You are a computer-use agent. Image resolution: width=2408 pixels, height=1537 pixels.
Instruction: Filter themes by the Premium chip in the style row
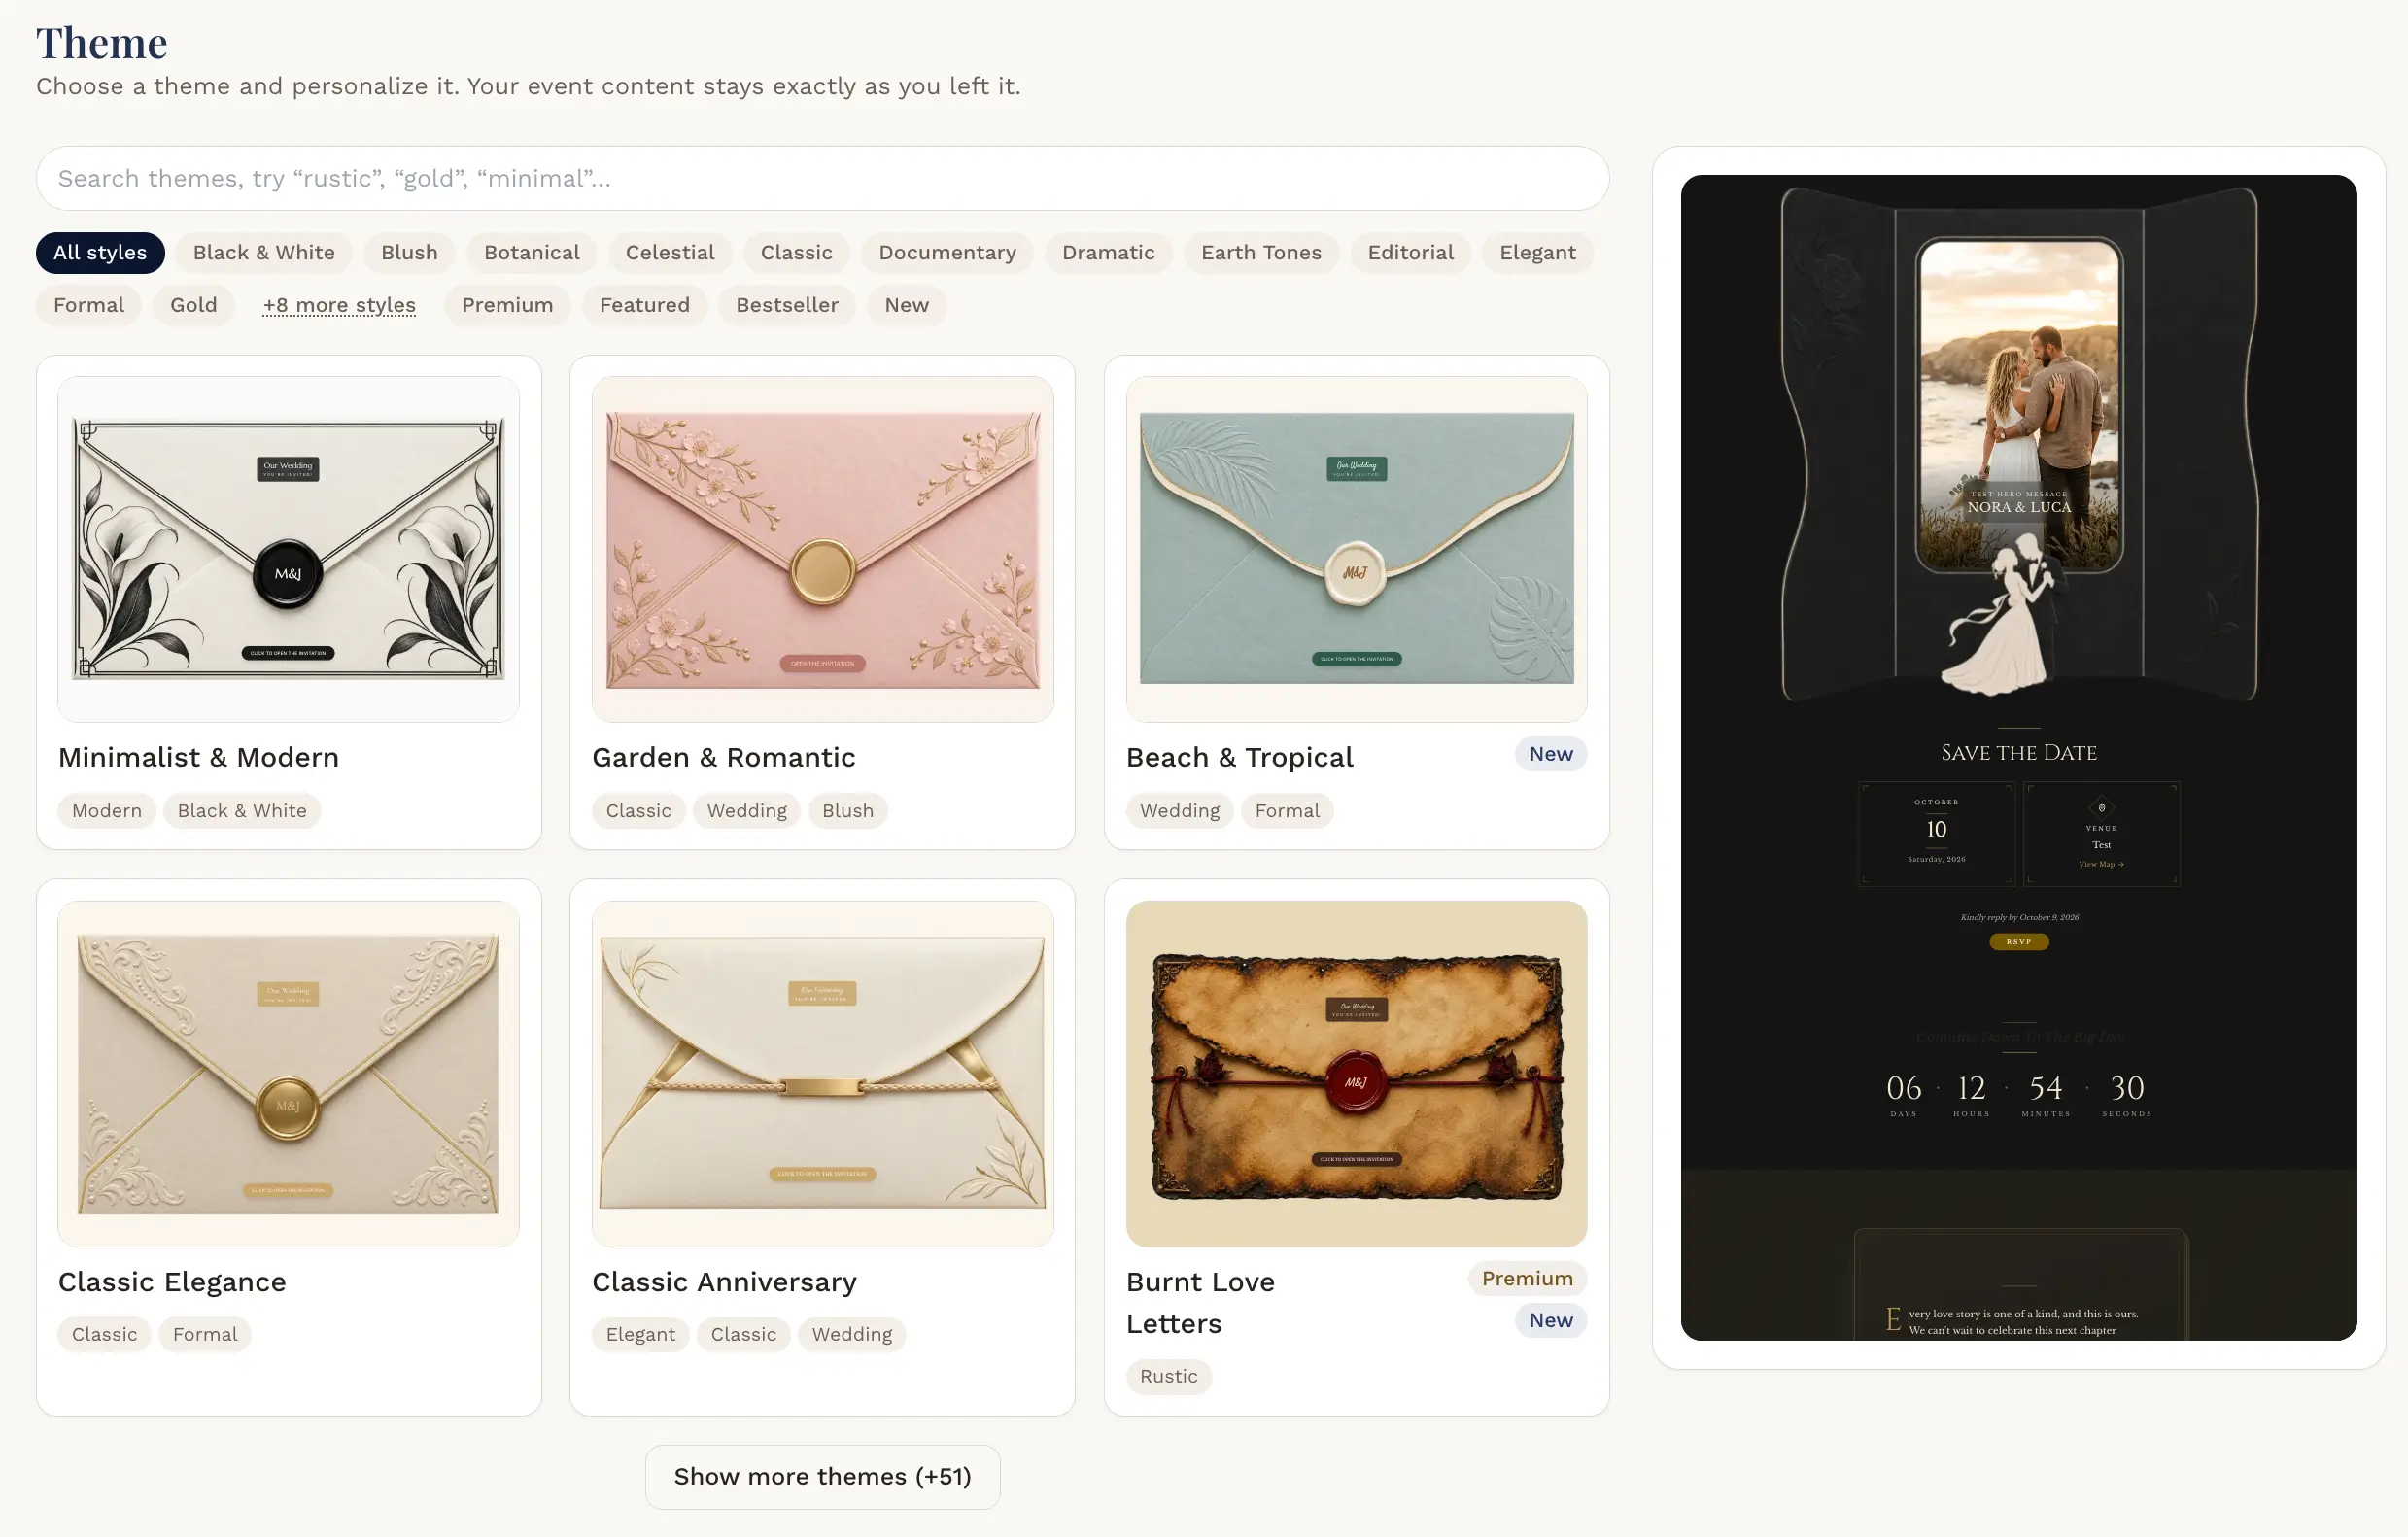coord(507,305)
